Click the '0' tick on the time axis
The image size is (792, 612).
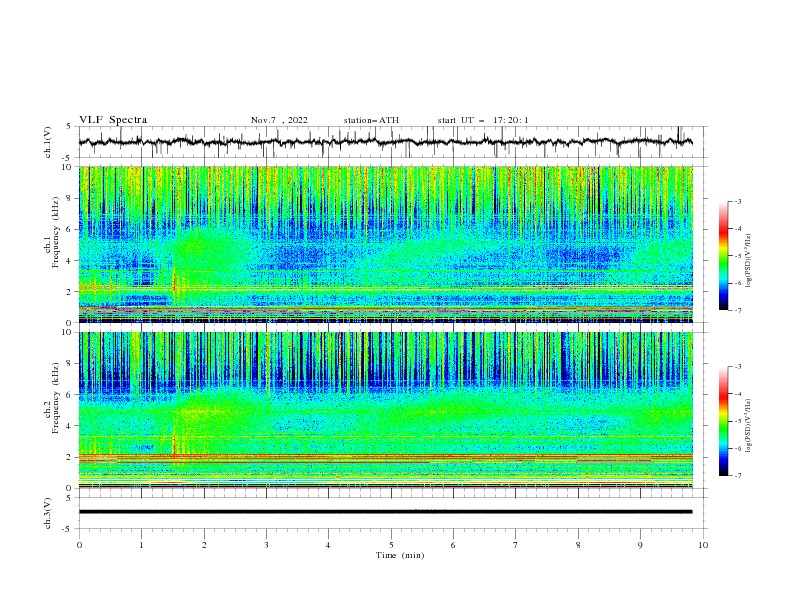[79, 545]
